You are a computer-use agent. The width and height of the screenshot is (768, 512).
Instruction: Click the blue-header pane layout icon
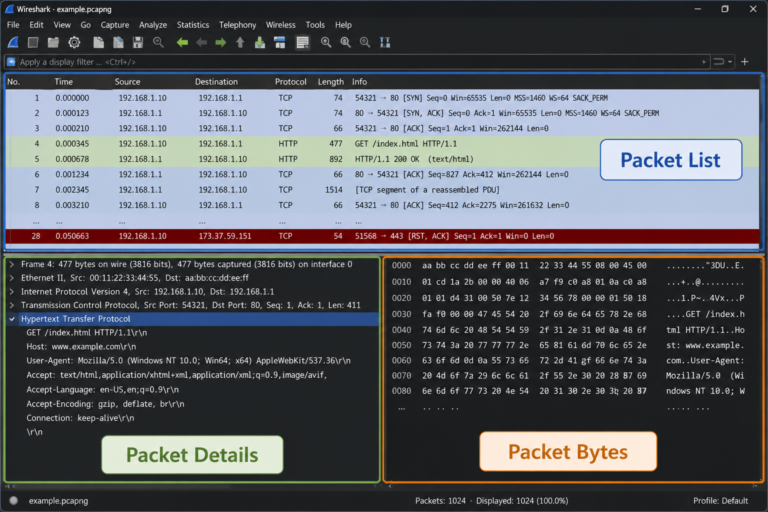pyautogui.click(x=280, y=43)
